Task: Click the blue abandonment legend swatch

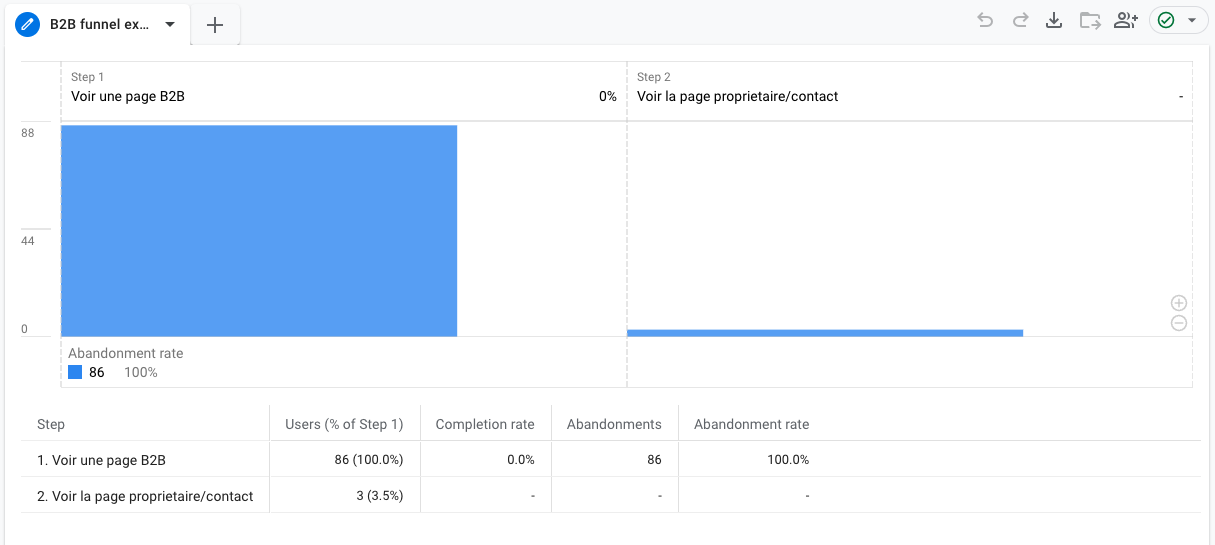Action: tap(75, 372)
